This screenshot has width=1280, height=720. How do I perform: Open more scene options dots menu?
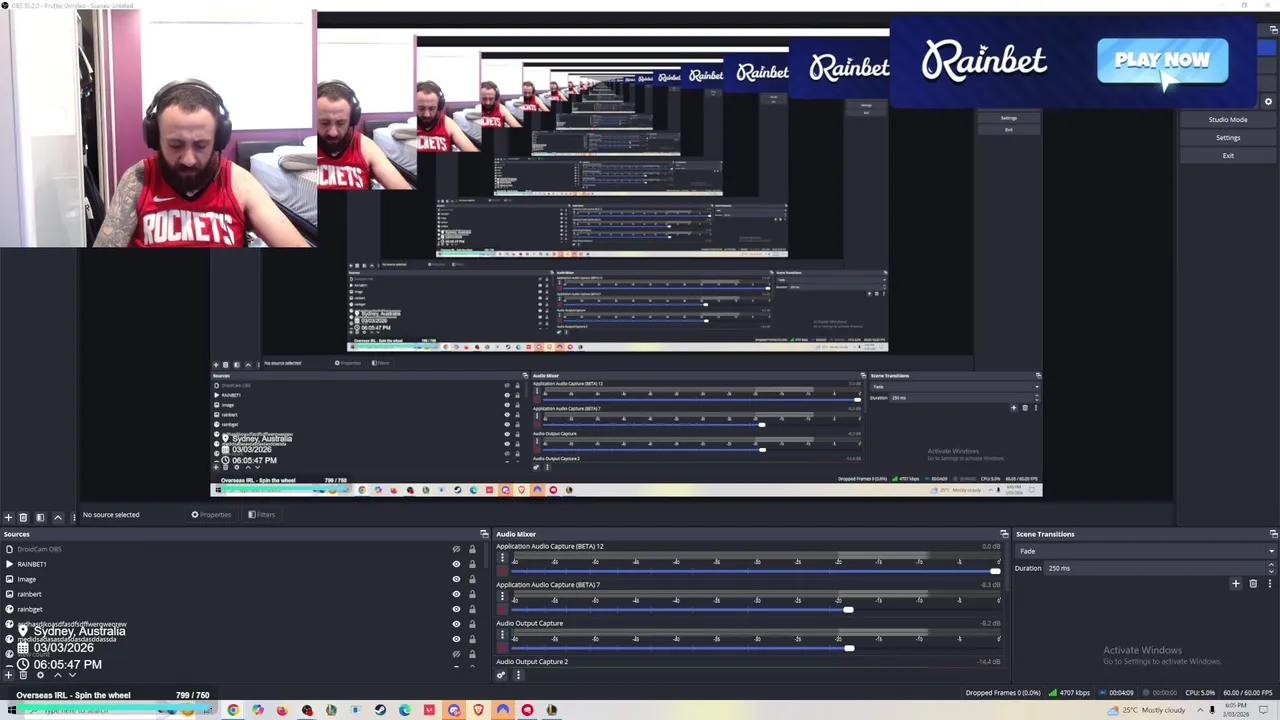coord(73,517)
